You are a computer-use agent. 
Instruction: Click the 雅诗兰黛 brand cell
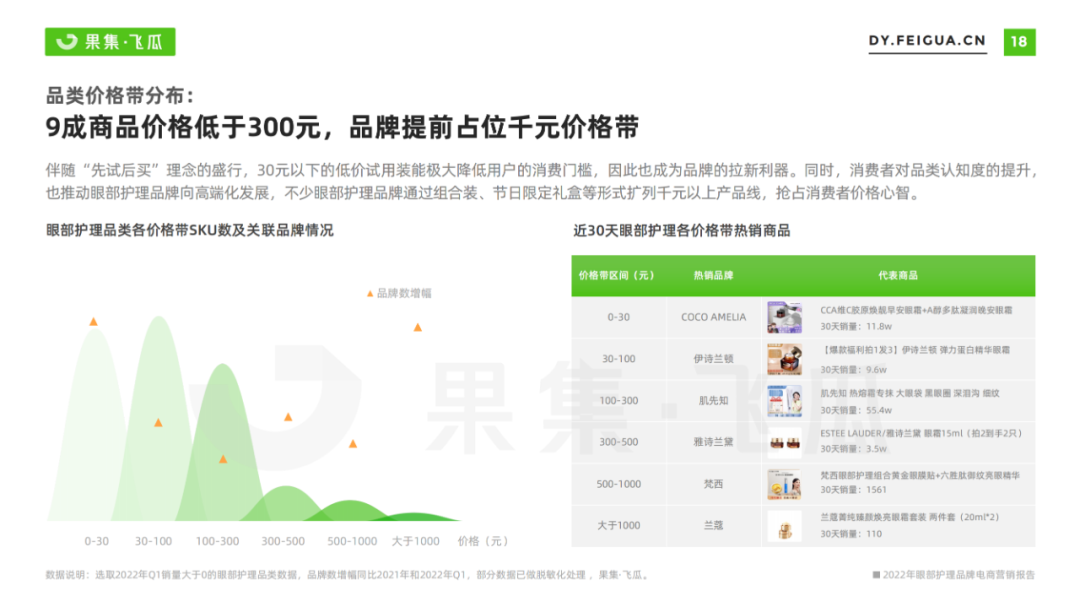[x=714, y=442]
